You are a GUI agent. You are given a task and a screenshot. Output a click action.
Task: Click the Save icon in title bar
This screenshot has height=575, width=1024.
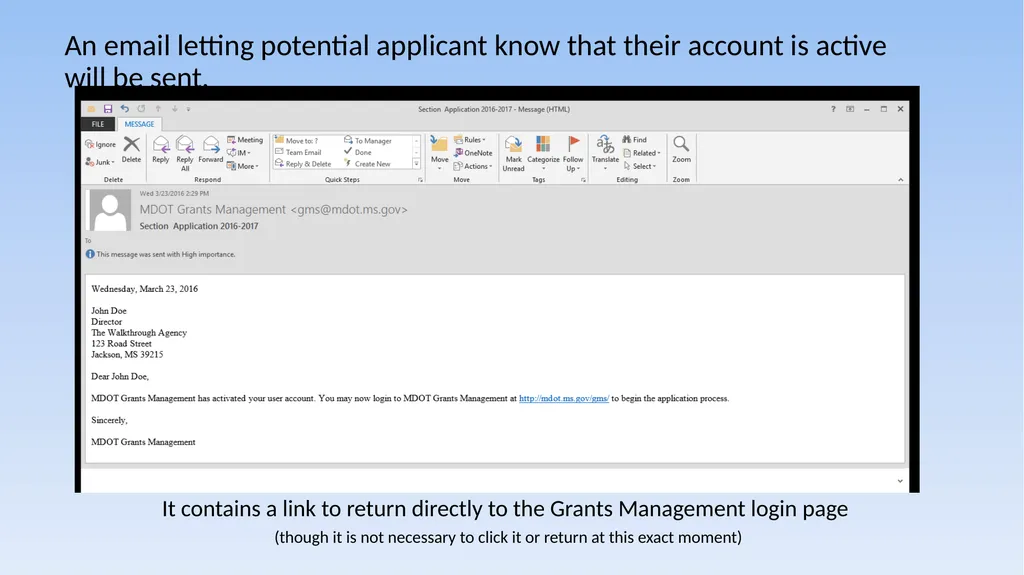(x=108, y=109)
